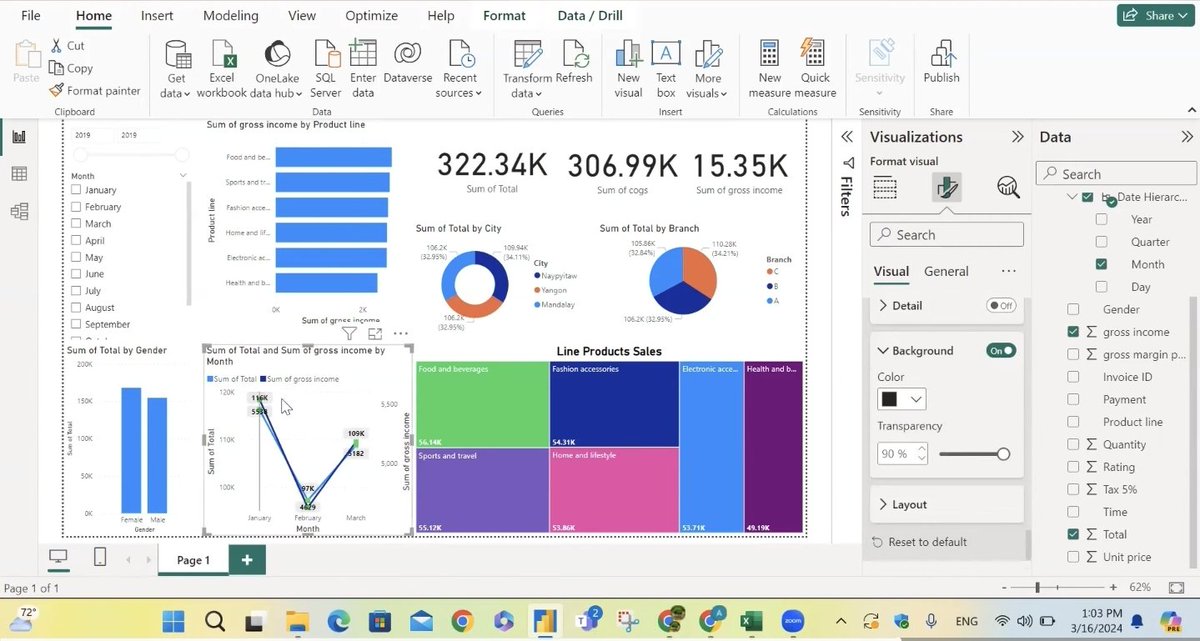The image size is (1200, 641).
Task: Adjust the Transparency slider handle
Action: coord(1003,454)
